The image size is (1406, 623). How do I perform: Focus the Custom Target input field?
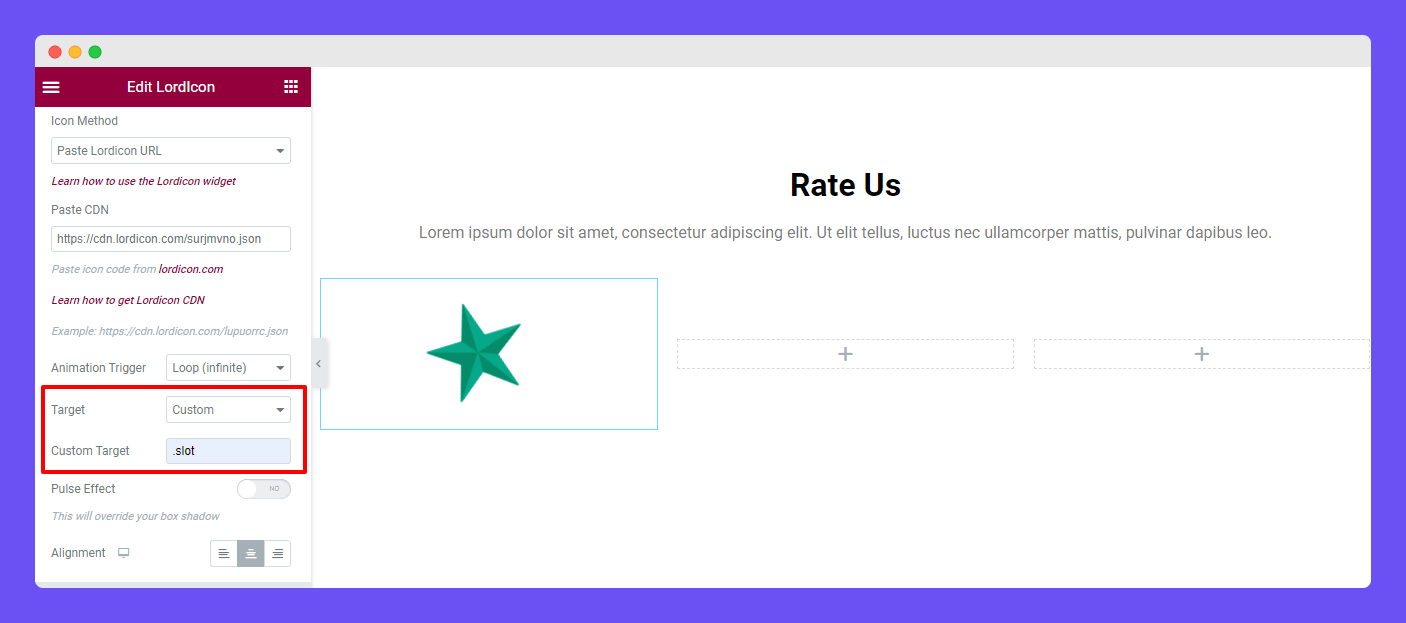click(228, 451)
